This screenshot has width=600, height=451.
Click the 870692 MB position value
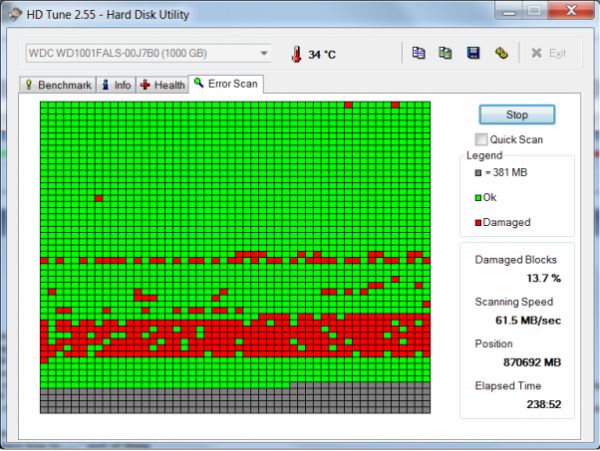coord(532,362)
